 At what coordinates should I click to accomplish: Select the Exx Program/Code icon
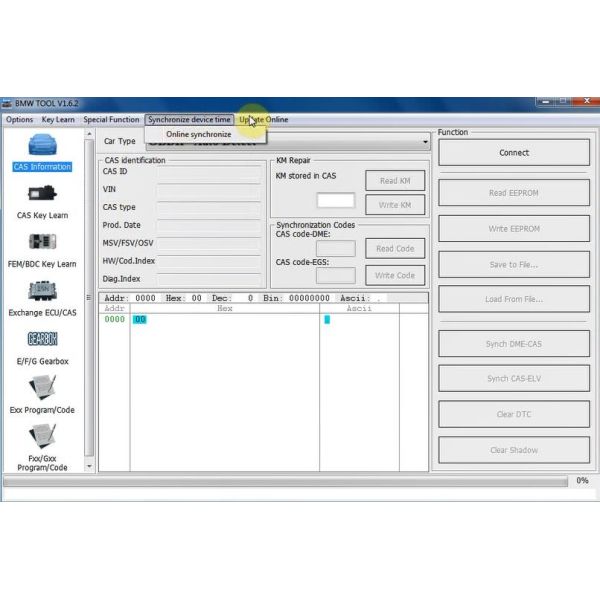(x=42, y=388)
